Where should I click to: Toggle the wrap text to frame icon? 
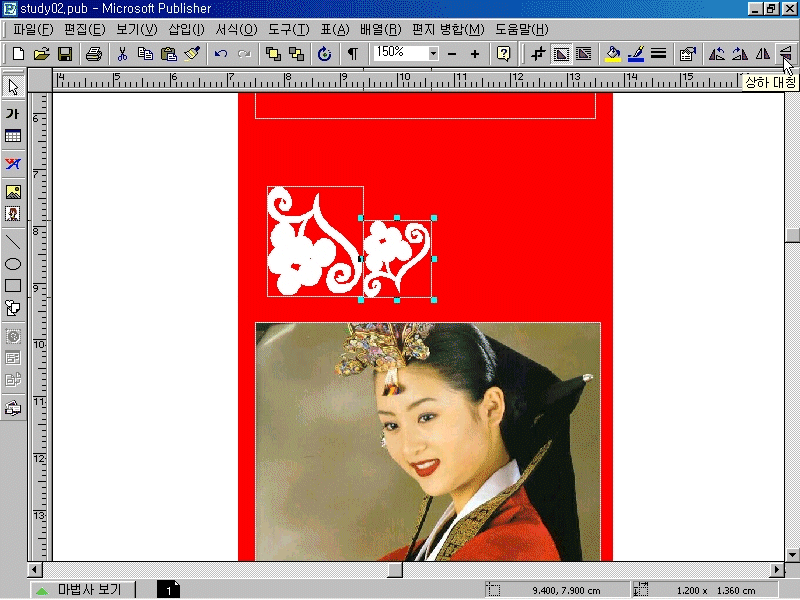pos(561,54)
